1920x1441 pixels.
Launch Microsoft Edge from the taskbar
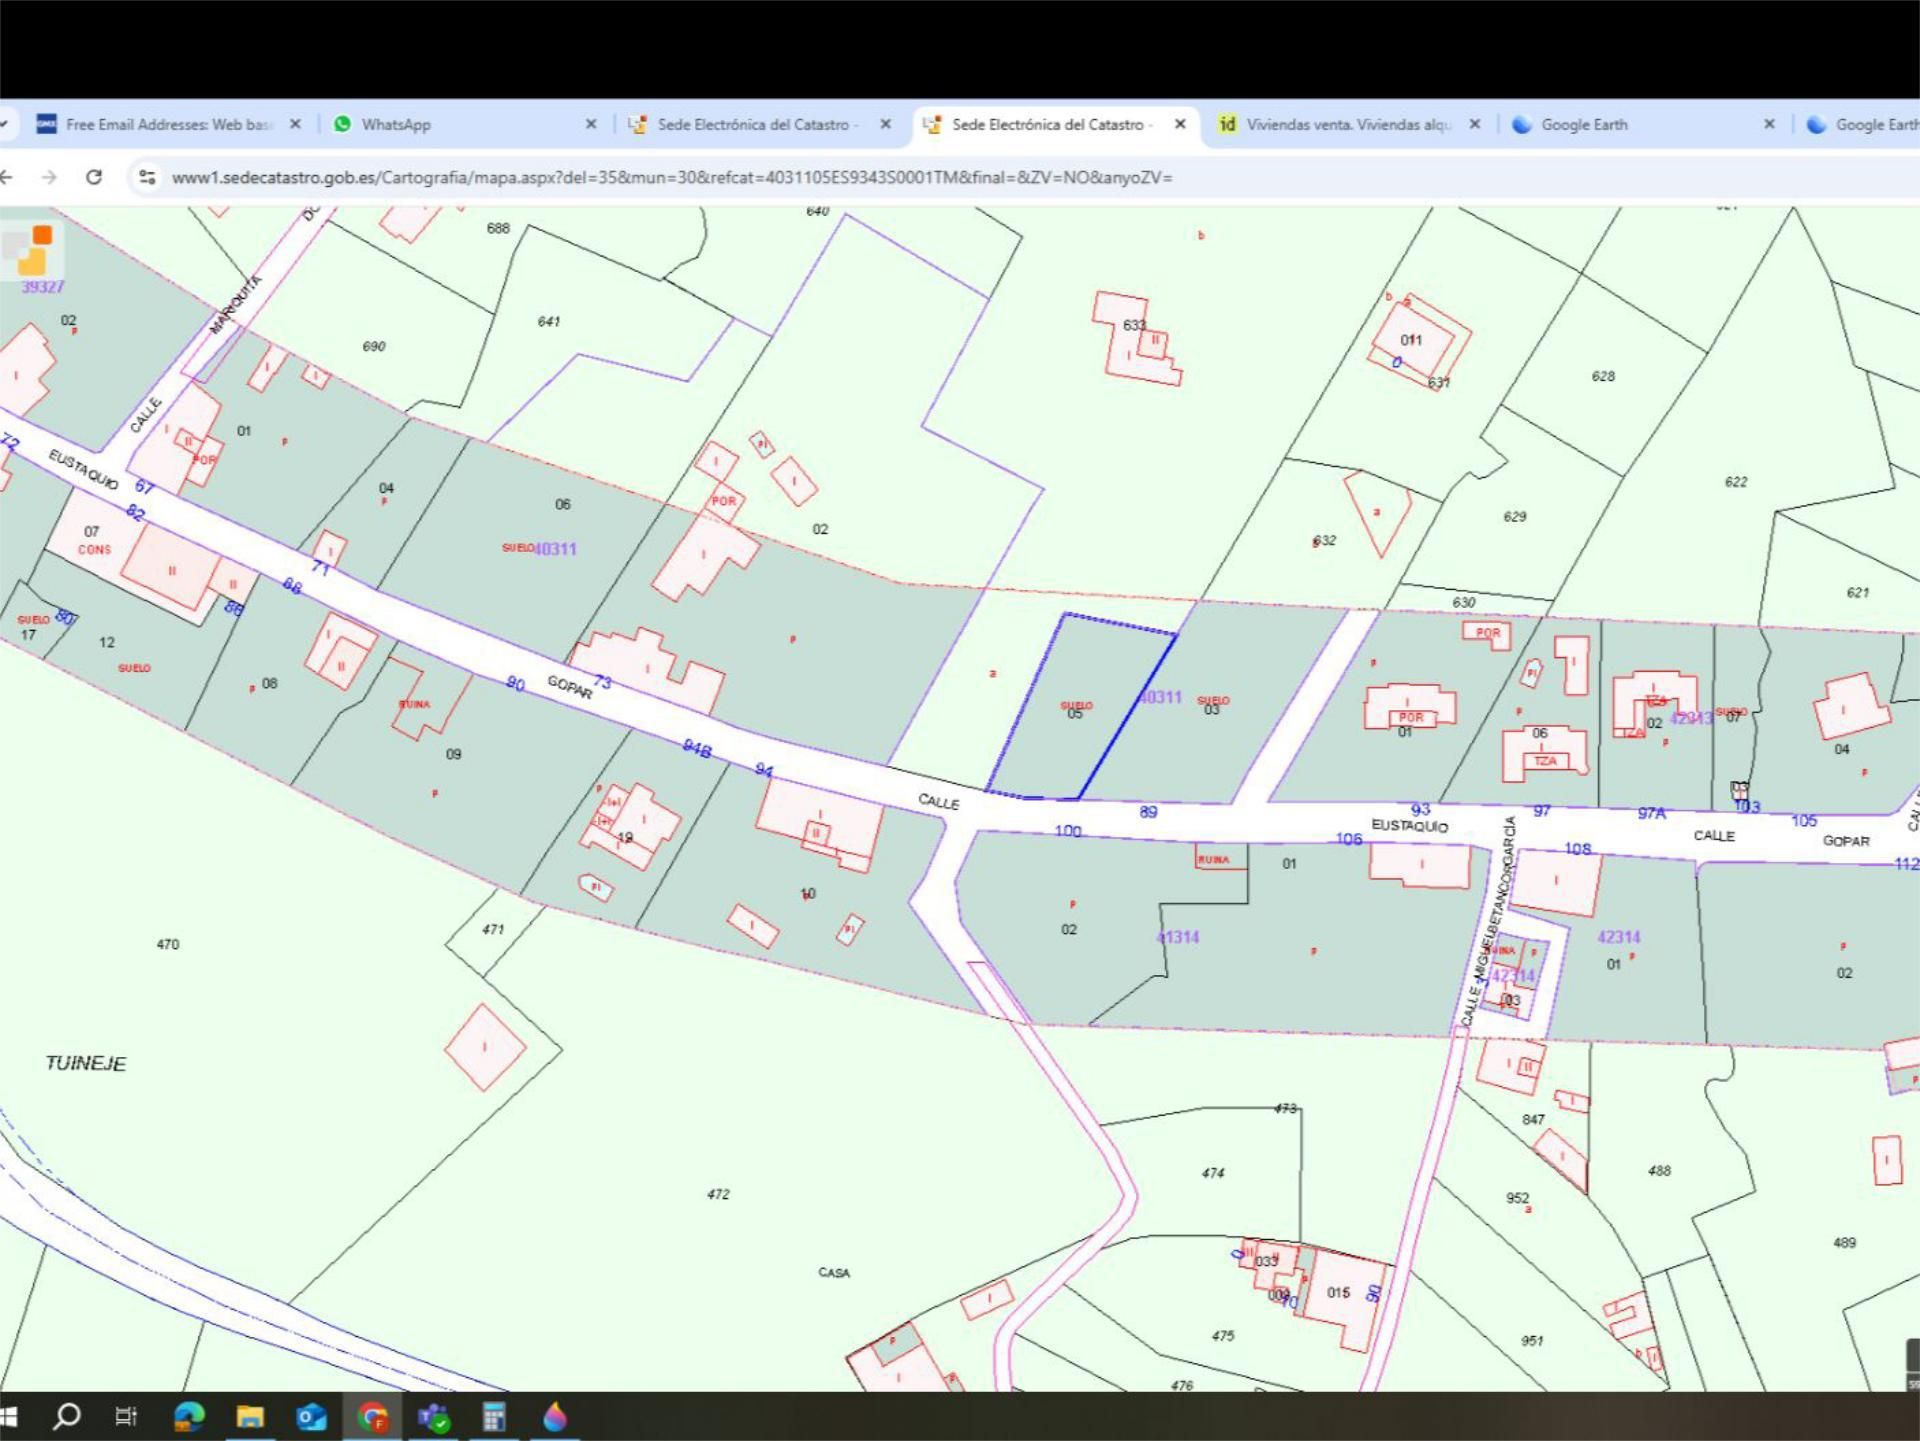click(189, 1417)
